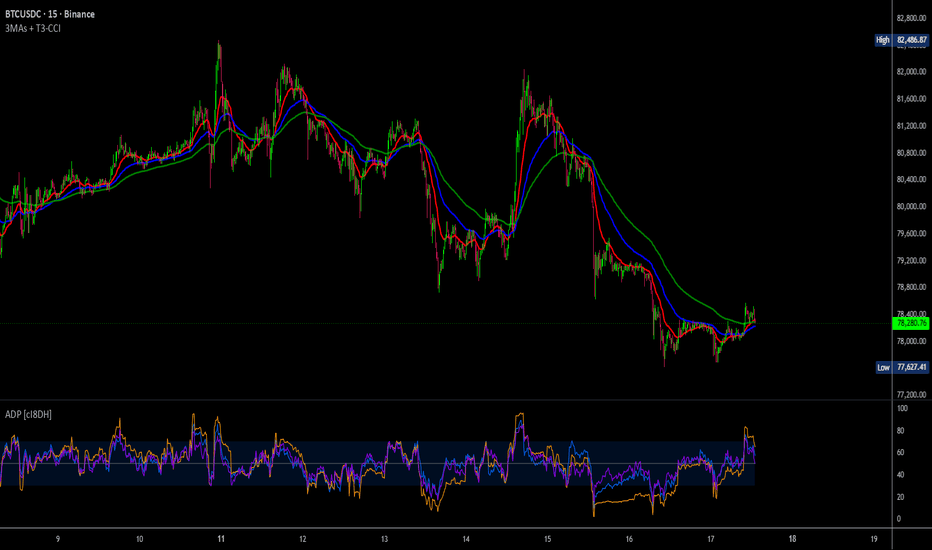The width and height of the screenshot is (932, 550).
Task: Click the 80 level on the ADP scale
Action: coord(900,430)
